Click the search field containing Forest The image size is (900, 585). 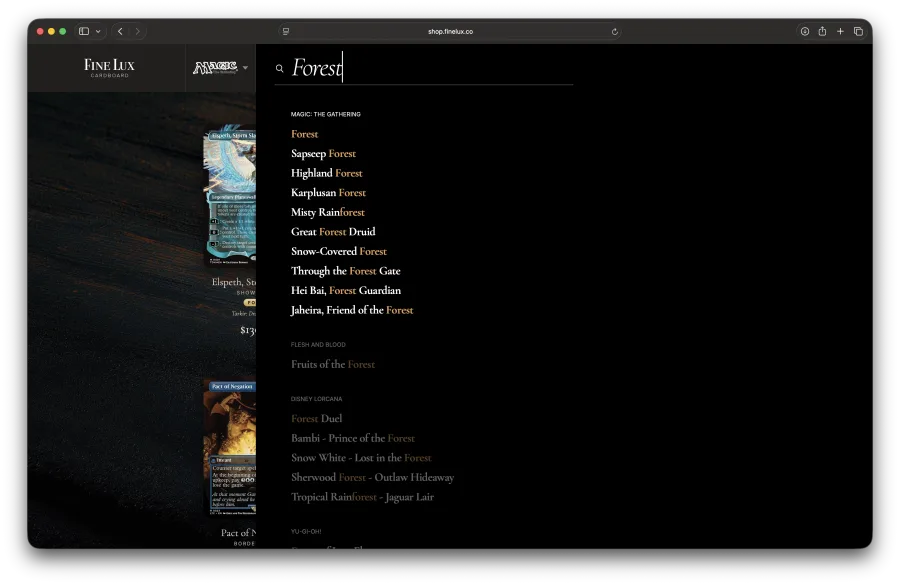(424, 68)
